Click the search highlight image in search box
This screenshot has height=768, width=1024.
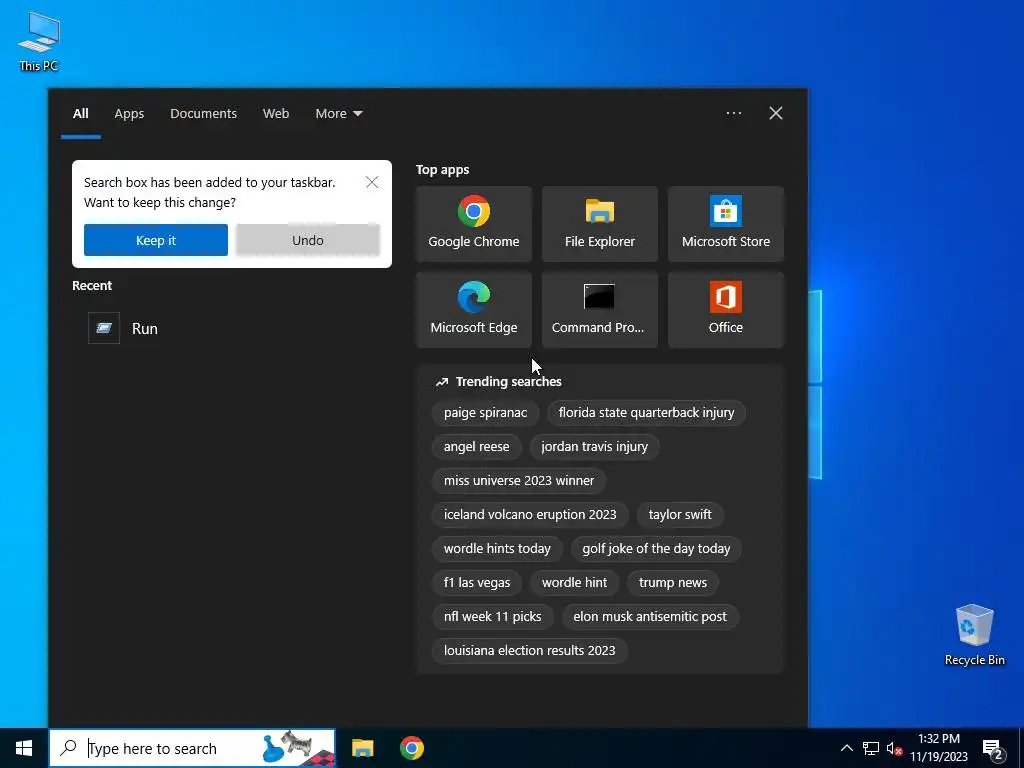click(x=298, y=748)
